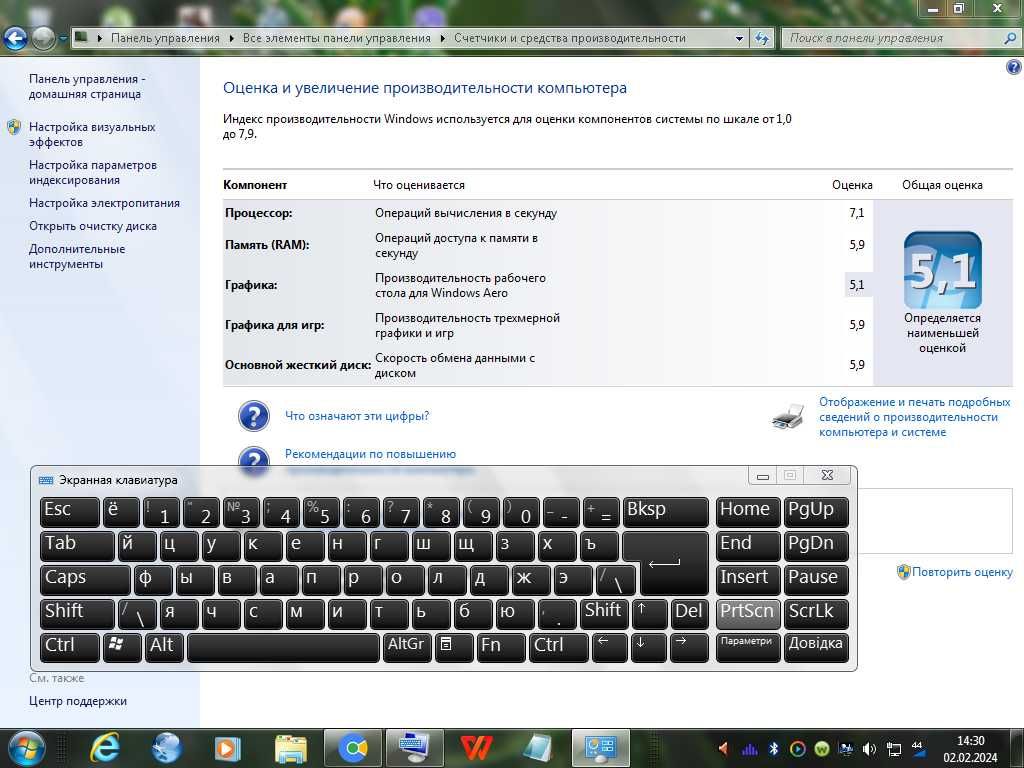Open WPS Office red W taskbar icon
This screenshot has width=1024, height=768.
click(477, 748)
